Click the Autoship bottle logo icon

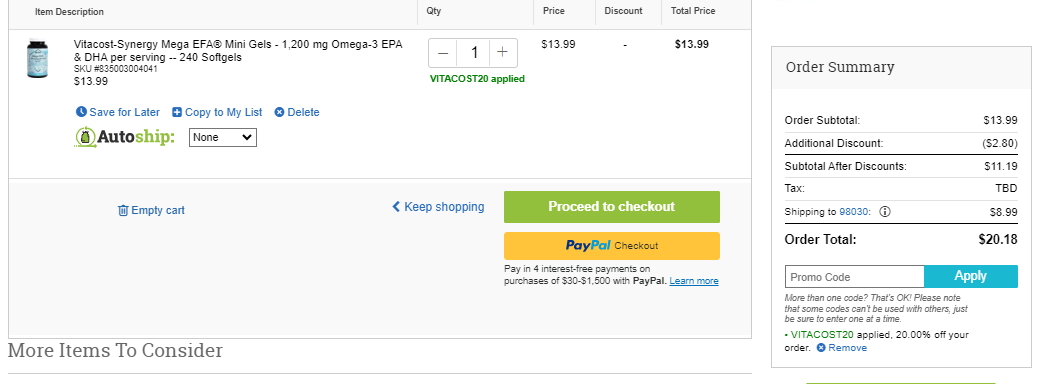[85, 137]
